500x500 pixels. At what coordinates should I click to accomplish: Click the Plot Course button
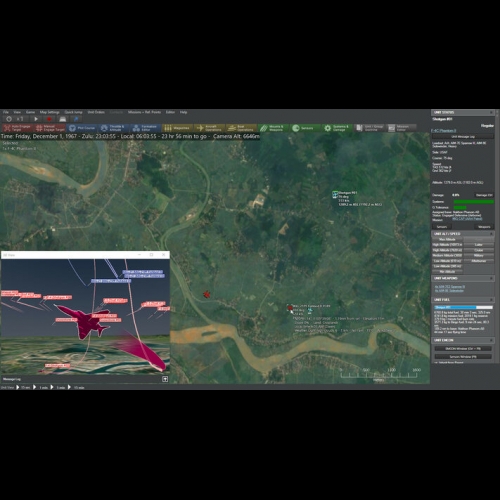82,128
